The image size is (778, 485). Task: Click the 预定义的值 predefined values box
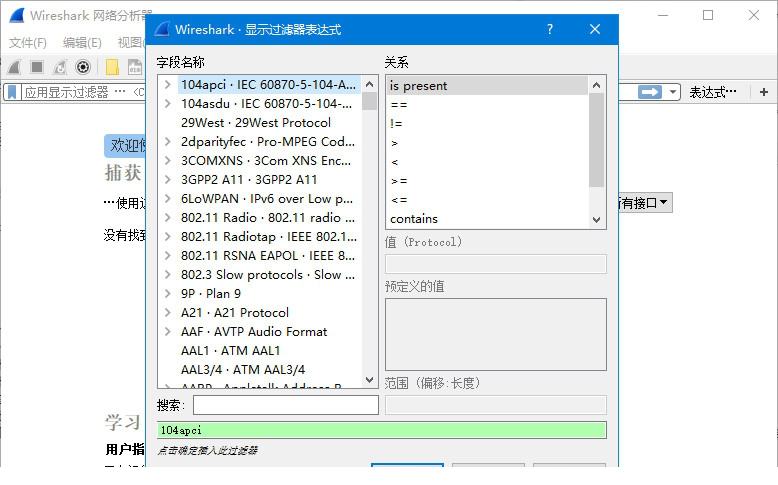pyautogui.click(x=496, y=334)
